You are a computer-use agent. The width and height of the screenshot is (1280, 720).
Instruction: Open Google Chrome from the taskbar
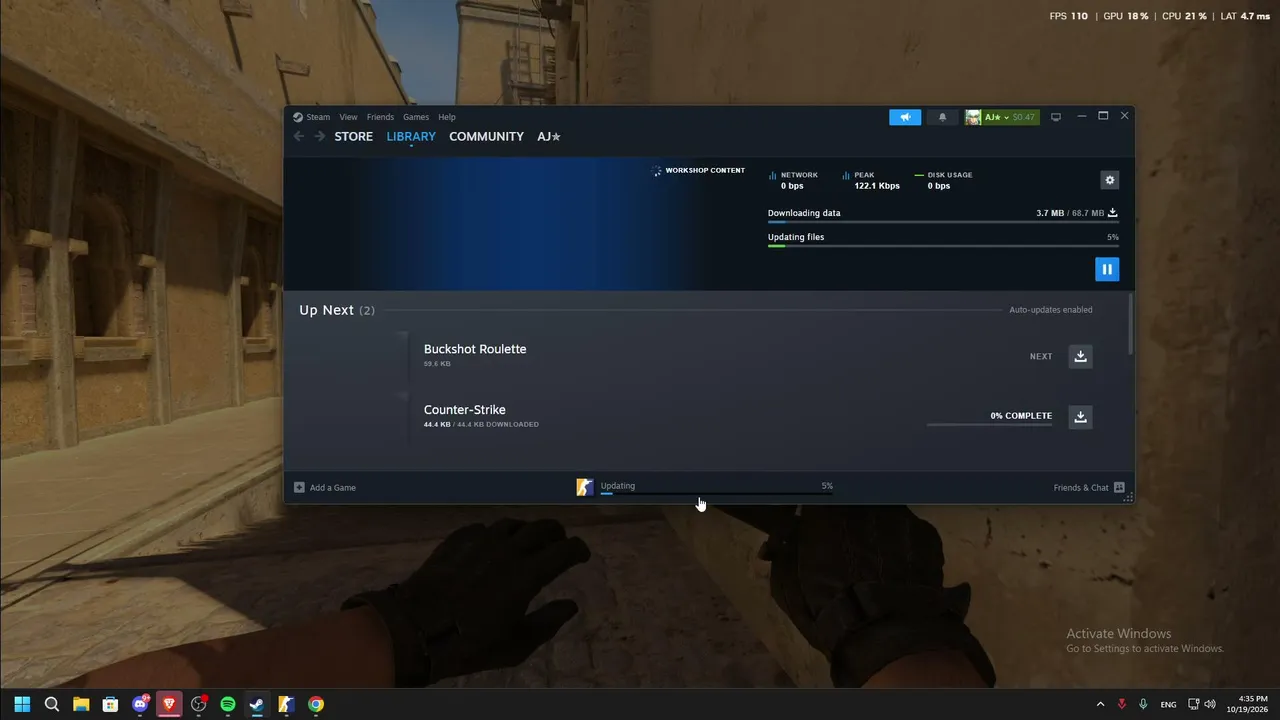click(x=316, y=704)
